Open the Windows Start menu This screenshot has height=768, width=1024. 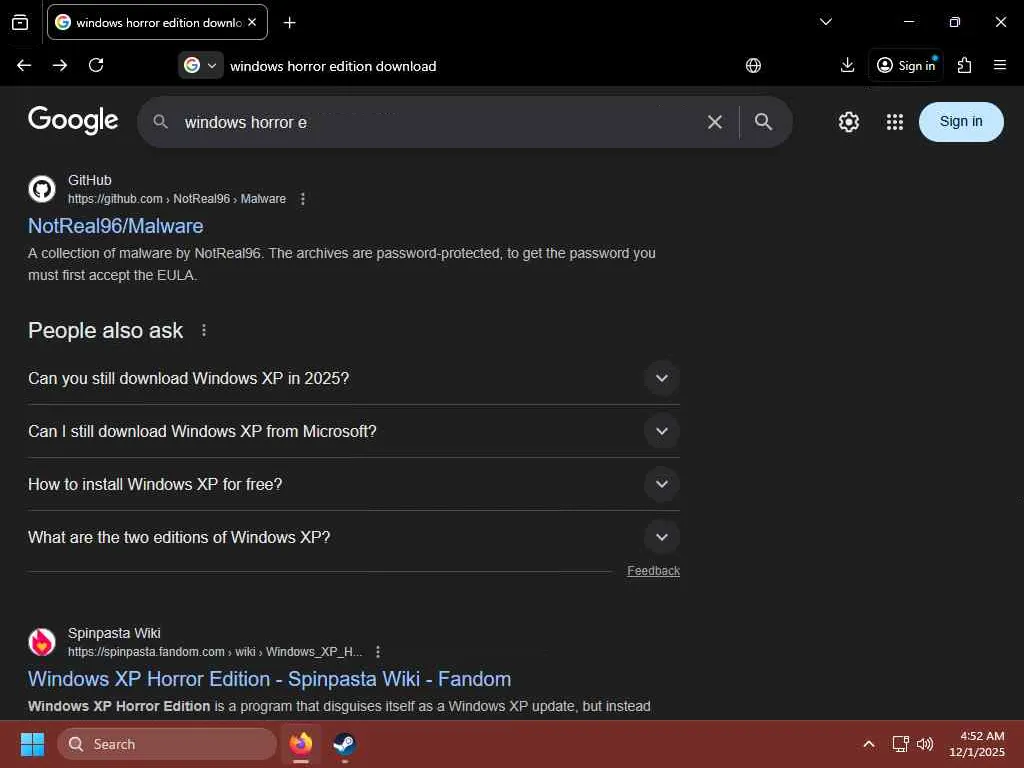coord(32,744)
